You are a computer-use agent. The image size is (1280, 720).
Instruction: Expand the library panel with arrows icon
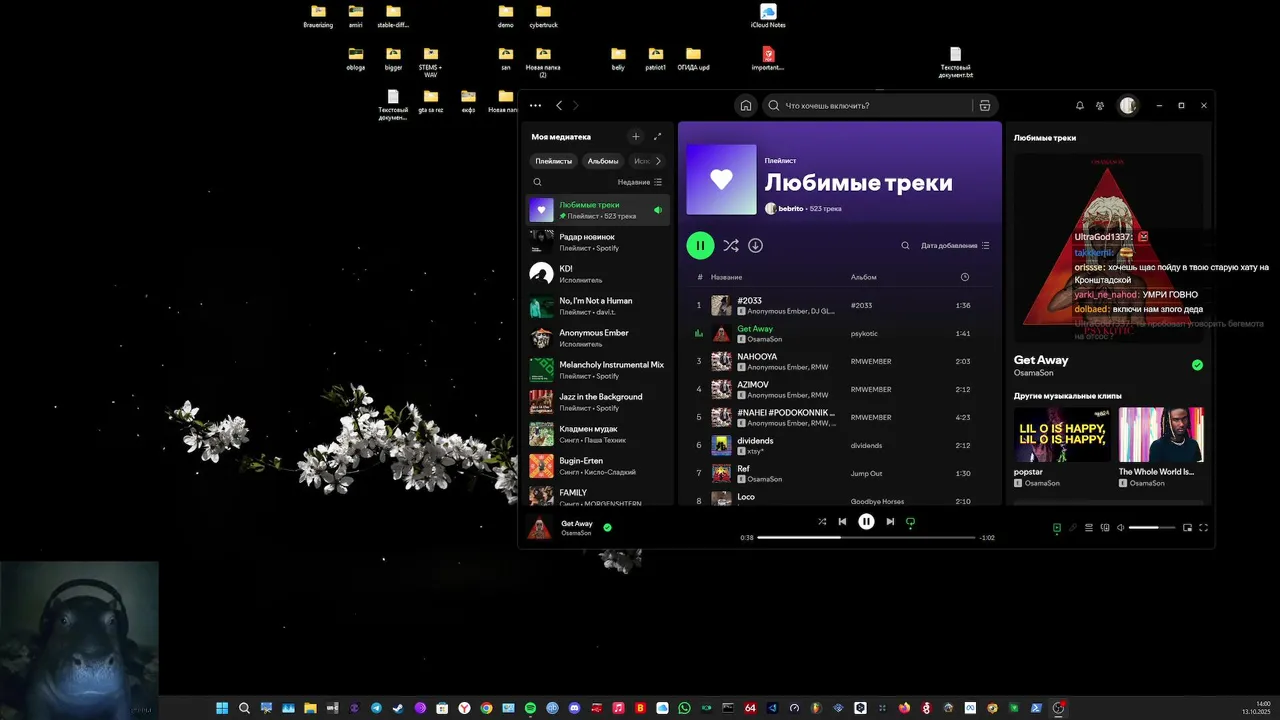click(657, 136)
